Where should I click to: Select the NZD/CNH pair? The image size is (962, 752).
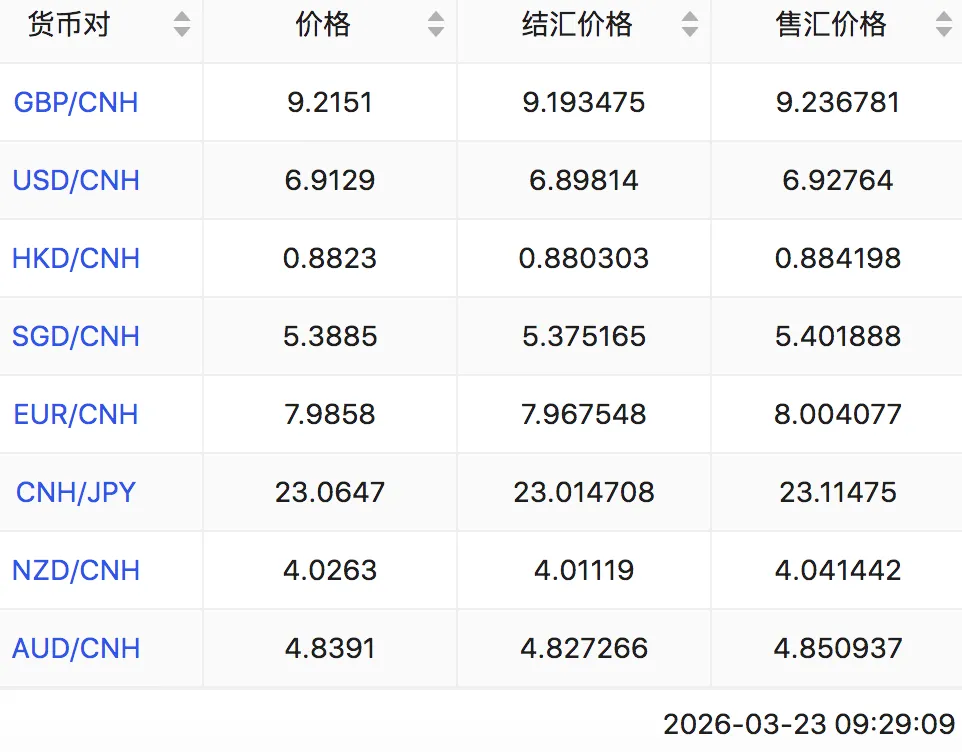75,570
